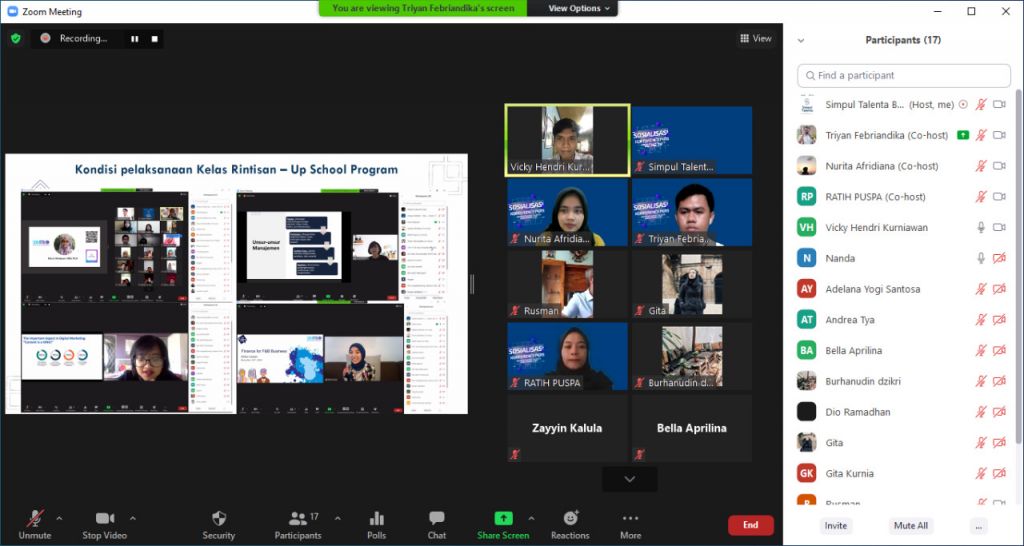Click the Participants (17) panel title

pyautogui.click(x=903, y=40)
